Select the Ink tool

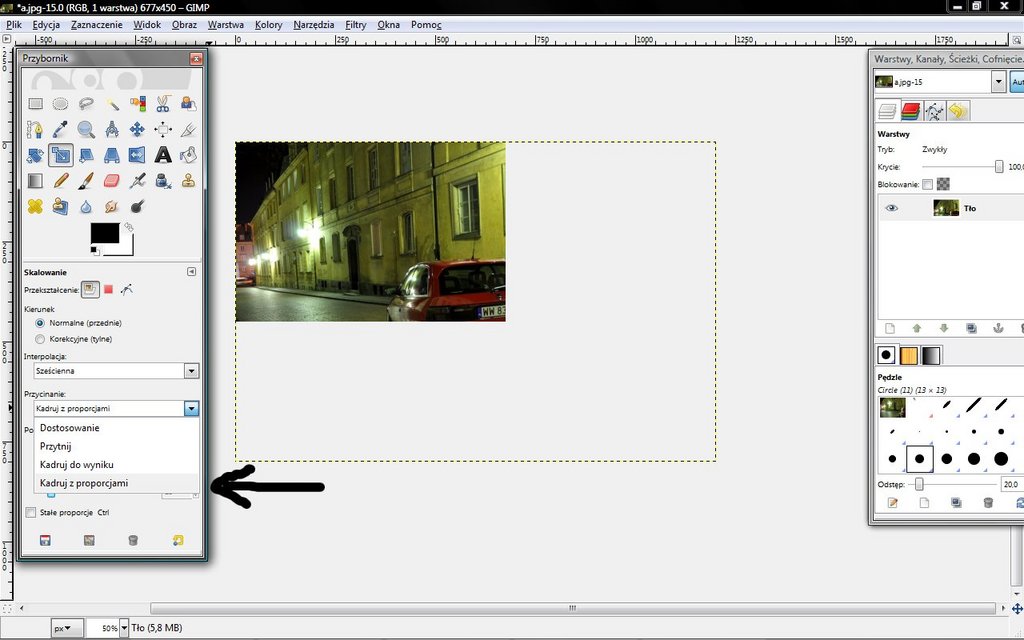[x=163, y=181]
